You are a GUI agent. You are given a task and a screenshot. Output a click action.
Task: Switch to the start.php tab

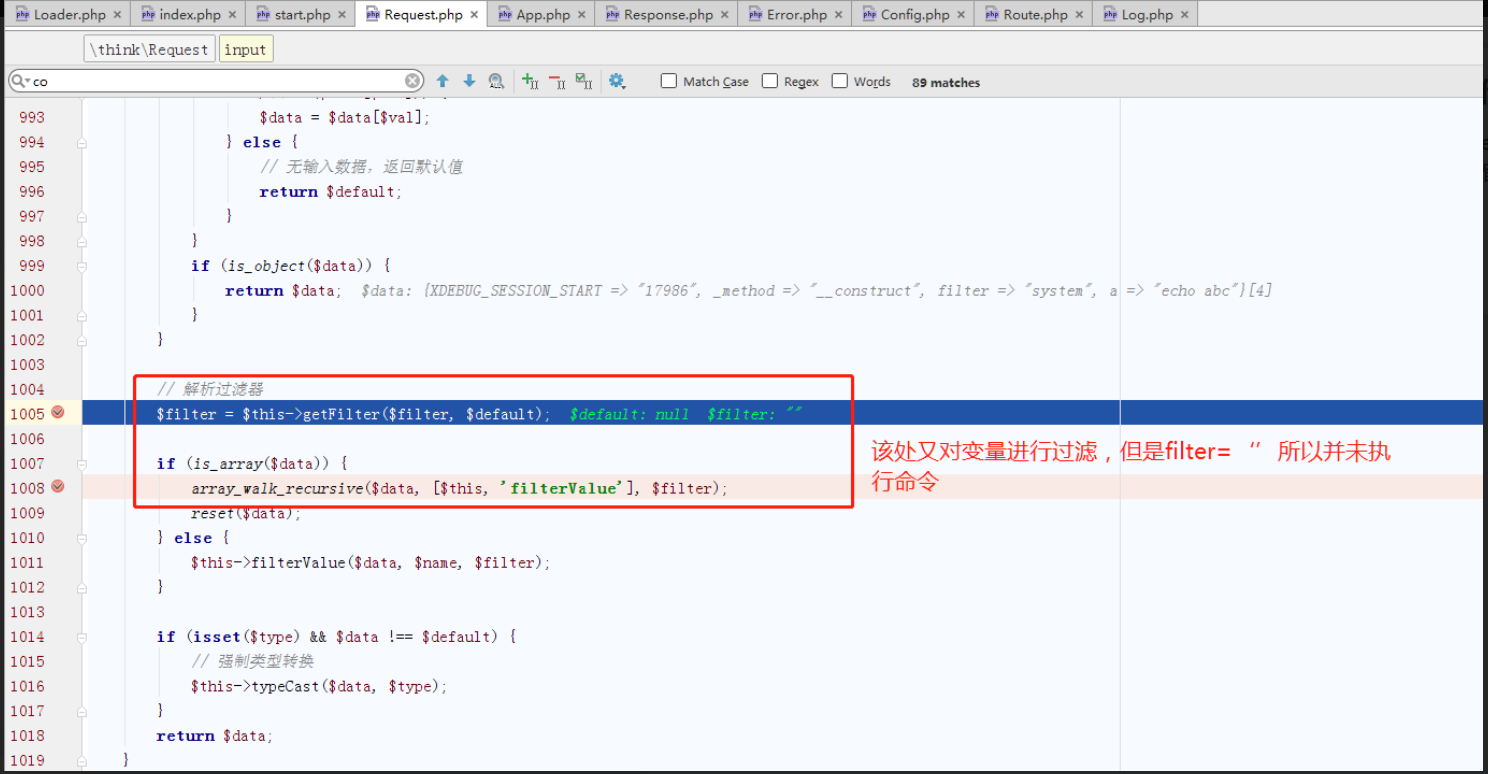(302, 15)
